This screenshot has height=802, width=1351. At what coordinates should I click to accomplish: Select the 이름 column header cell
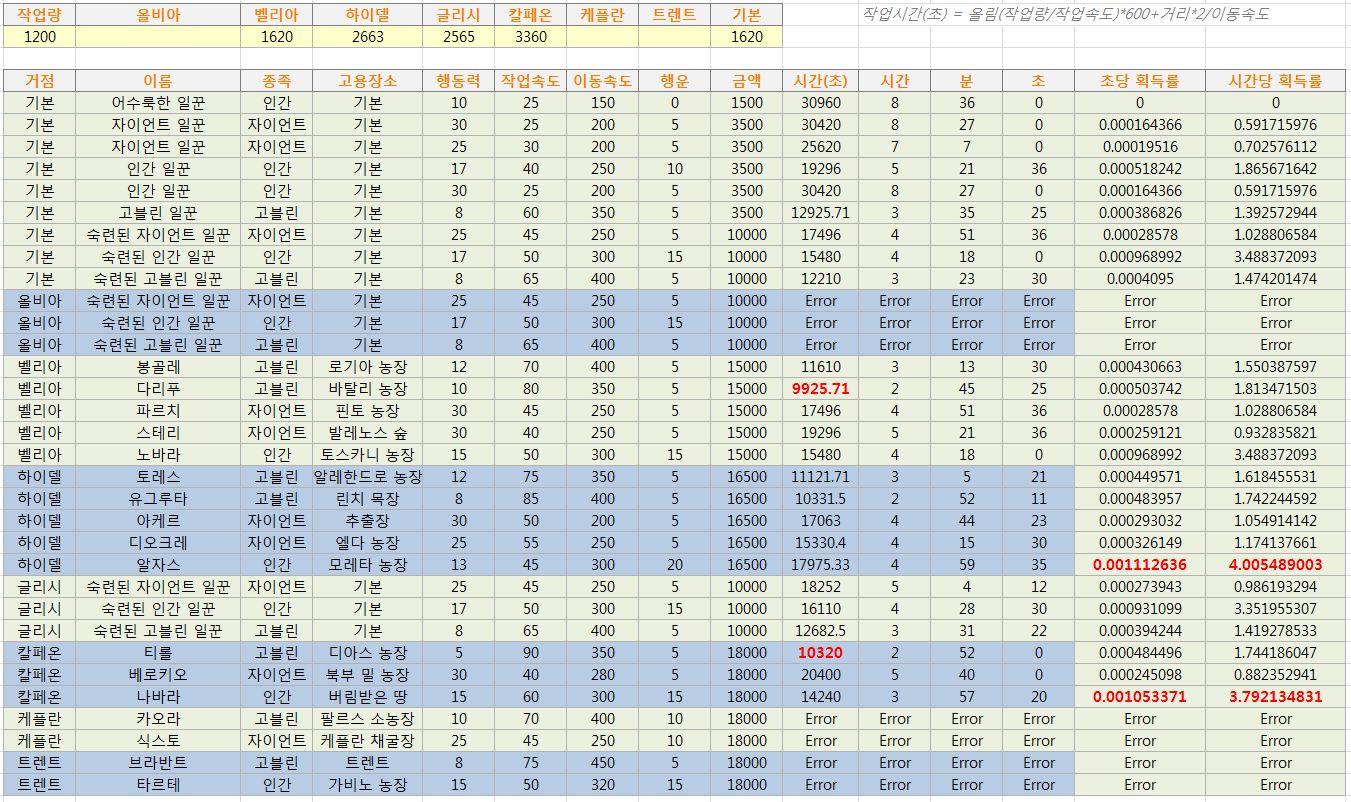pyautogui.click(x=158, y=81)
